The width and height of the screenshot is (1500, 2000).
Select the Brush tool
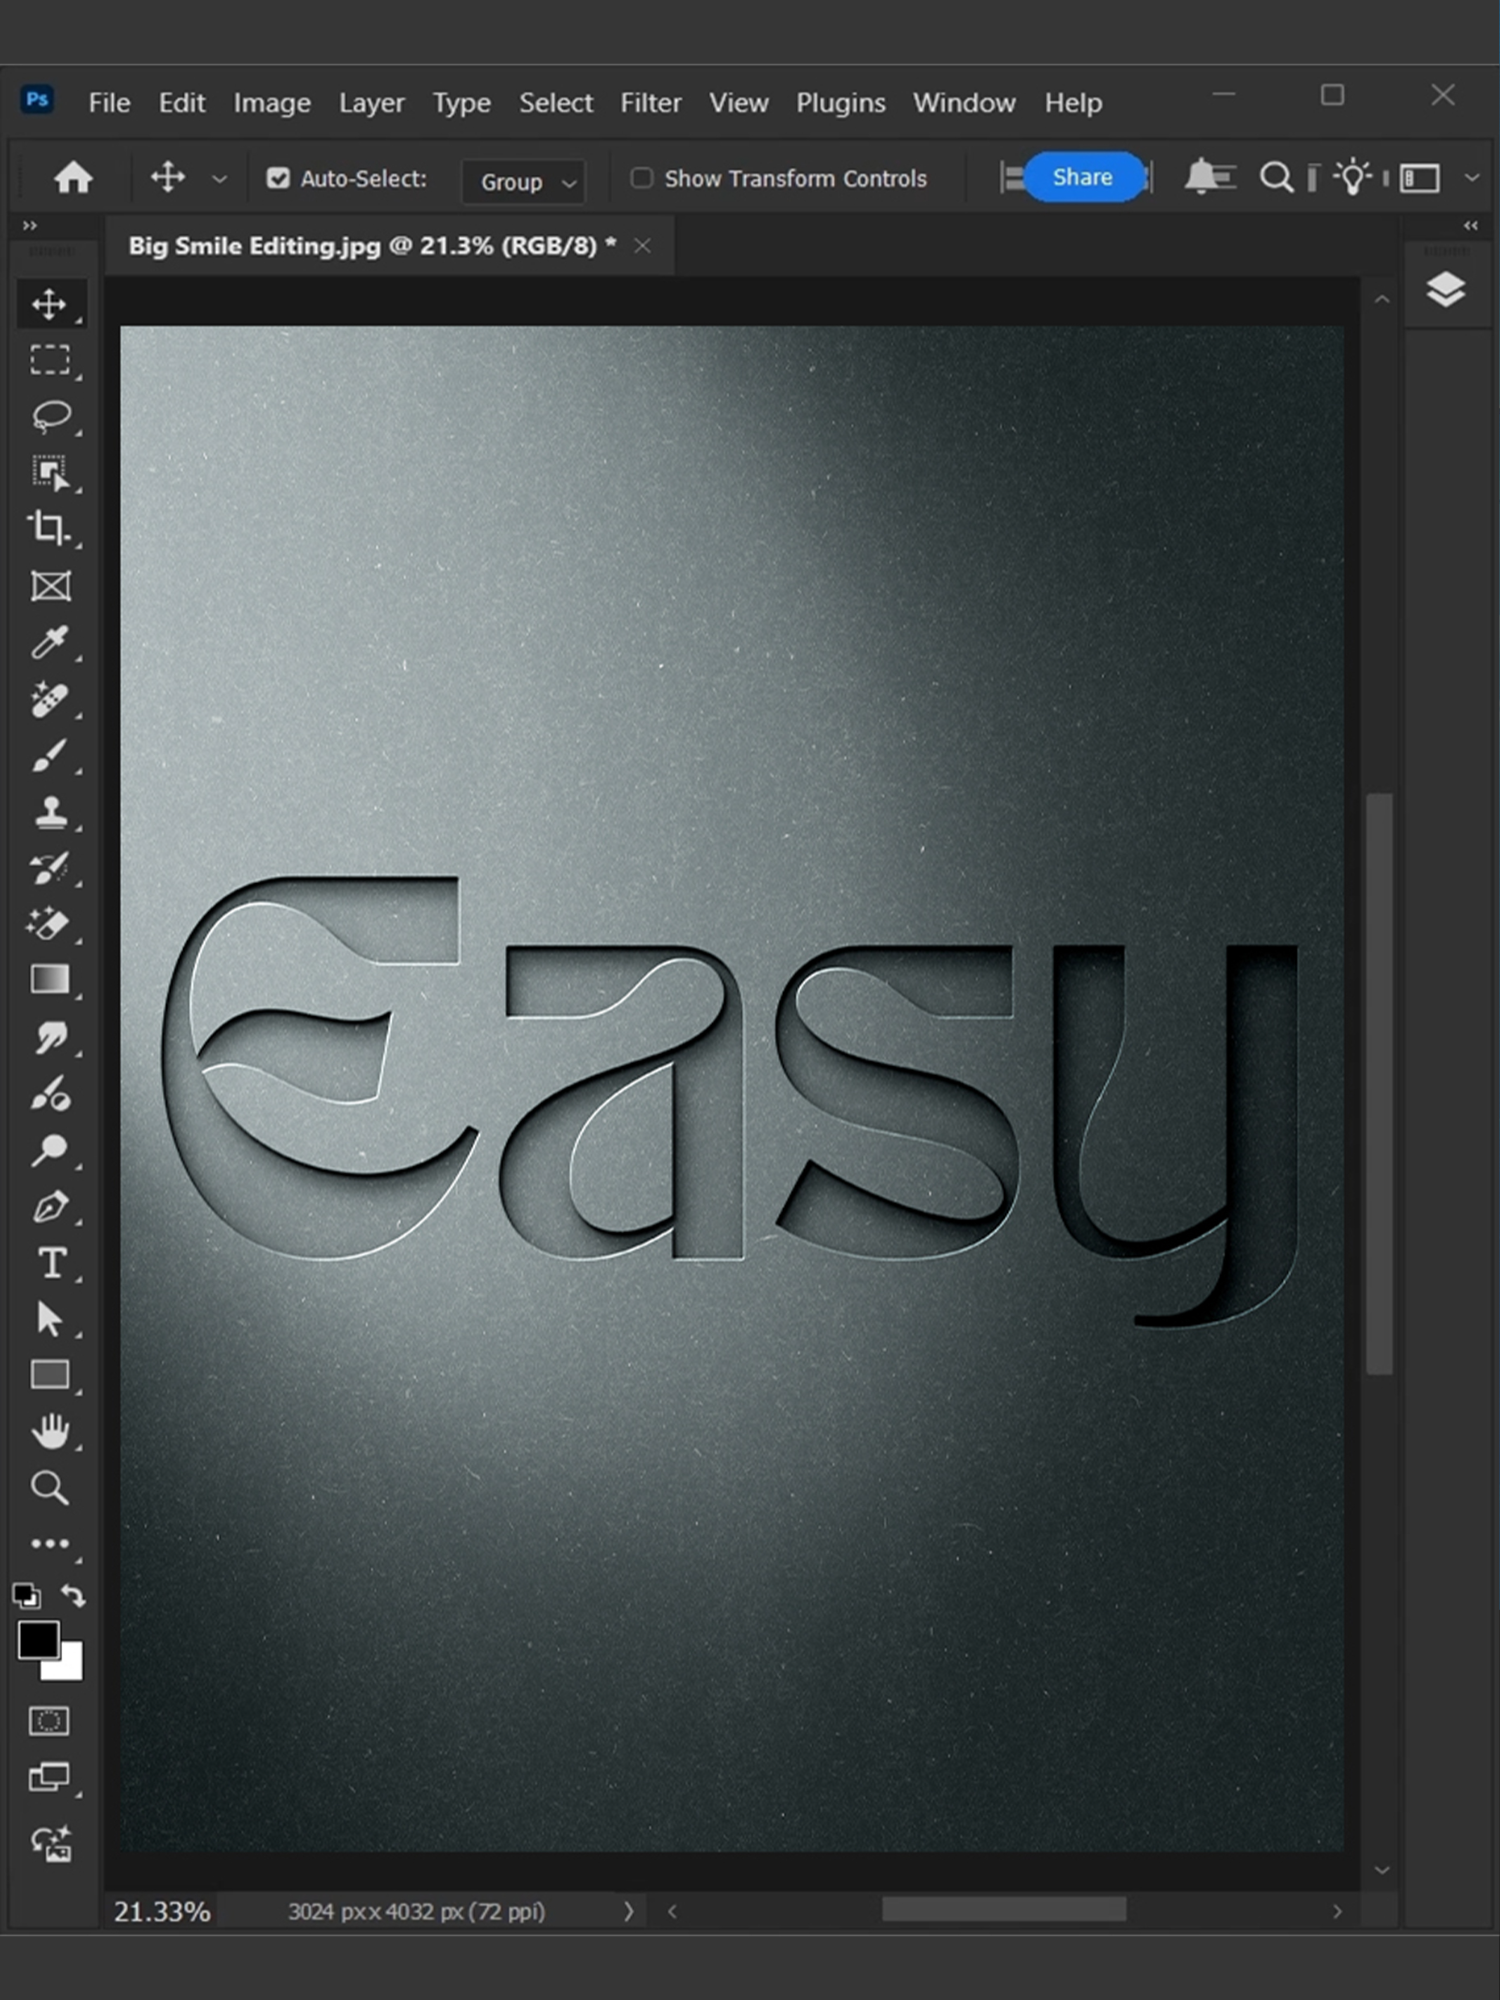tap(50, 755)
